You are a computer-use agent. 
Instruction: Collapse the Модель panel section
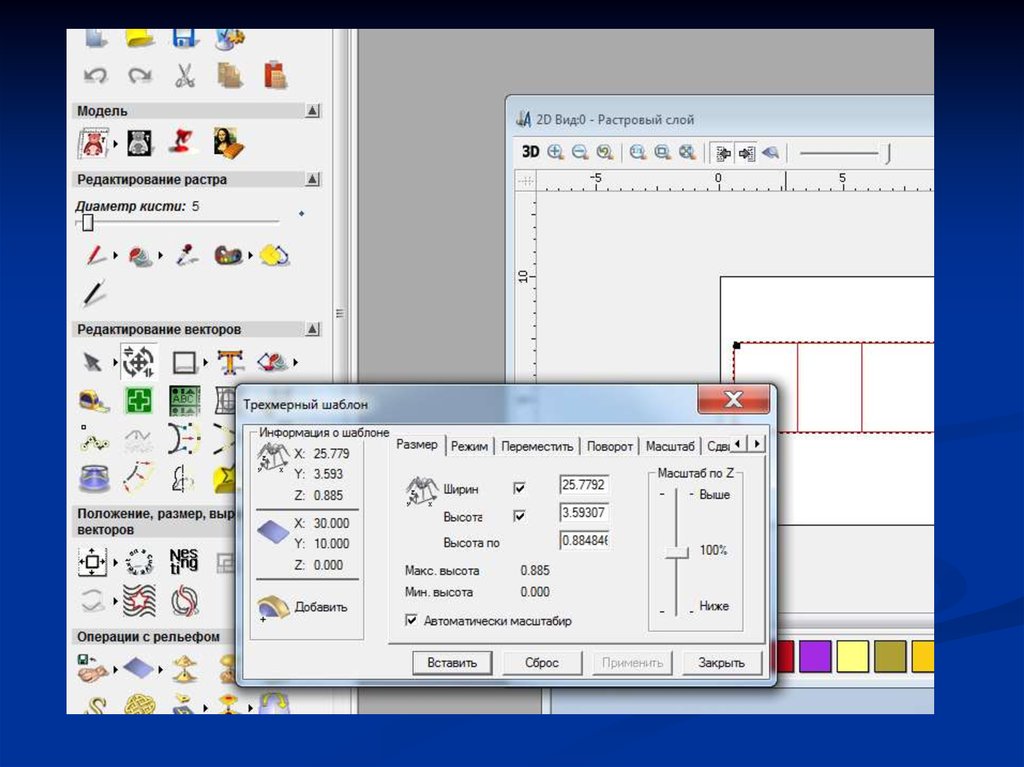[312, 111]
